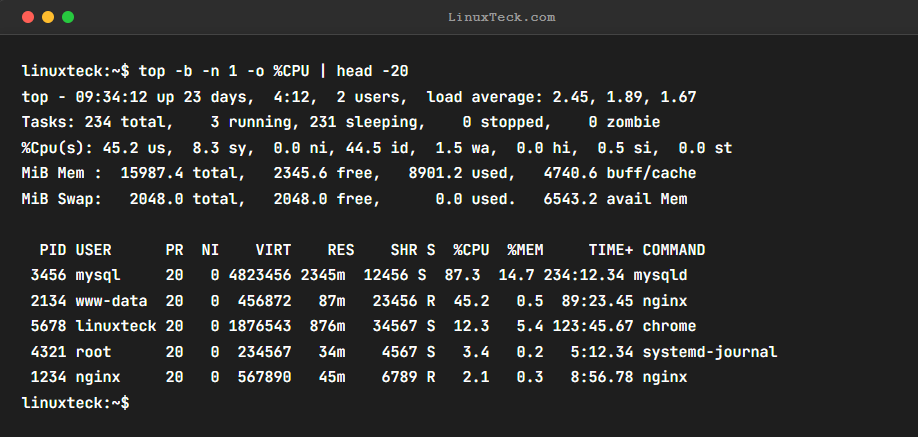Viewport: 918px width, 437px height.
Task: Click the RES column header
Action: point(341,250)
